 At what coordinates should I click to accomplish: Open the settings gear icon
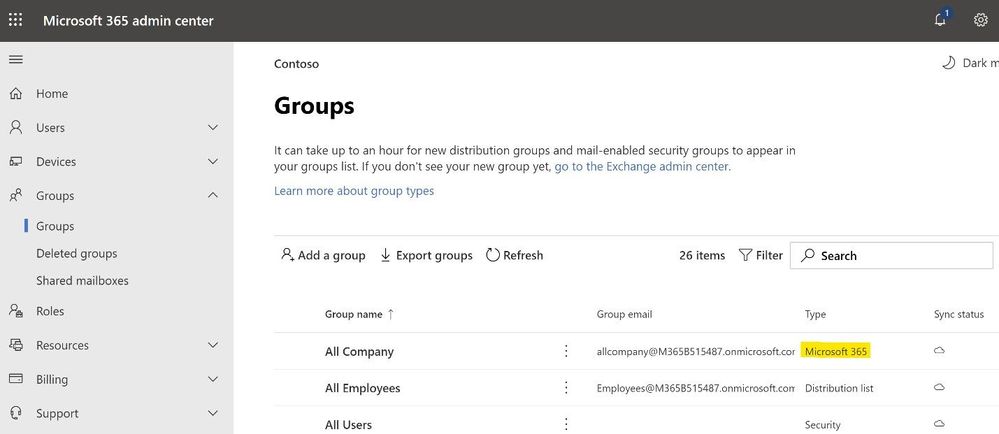pos(981,20)
